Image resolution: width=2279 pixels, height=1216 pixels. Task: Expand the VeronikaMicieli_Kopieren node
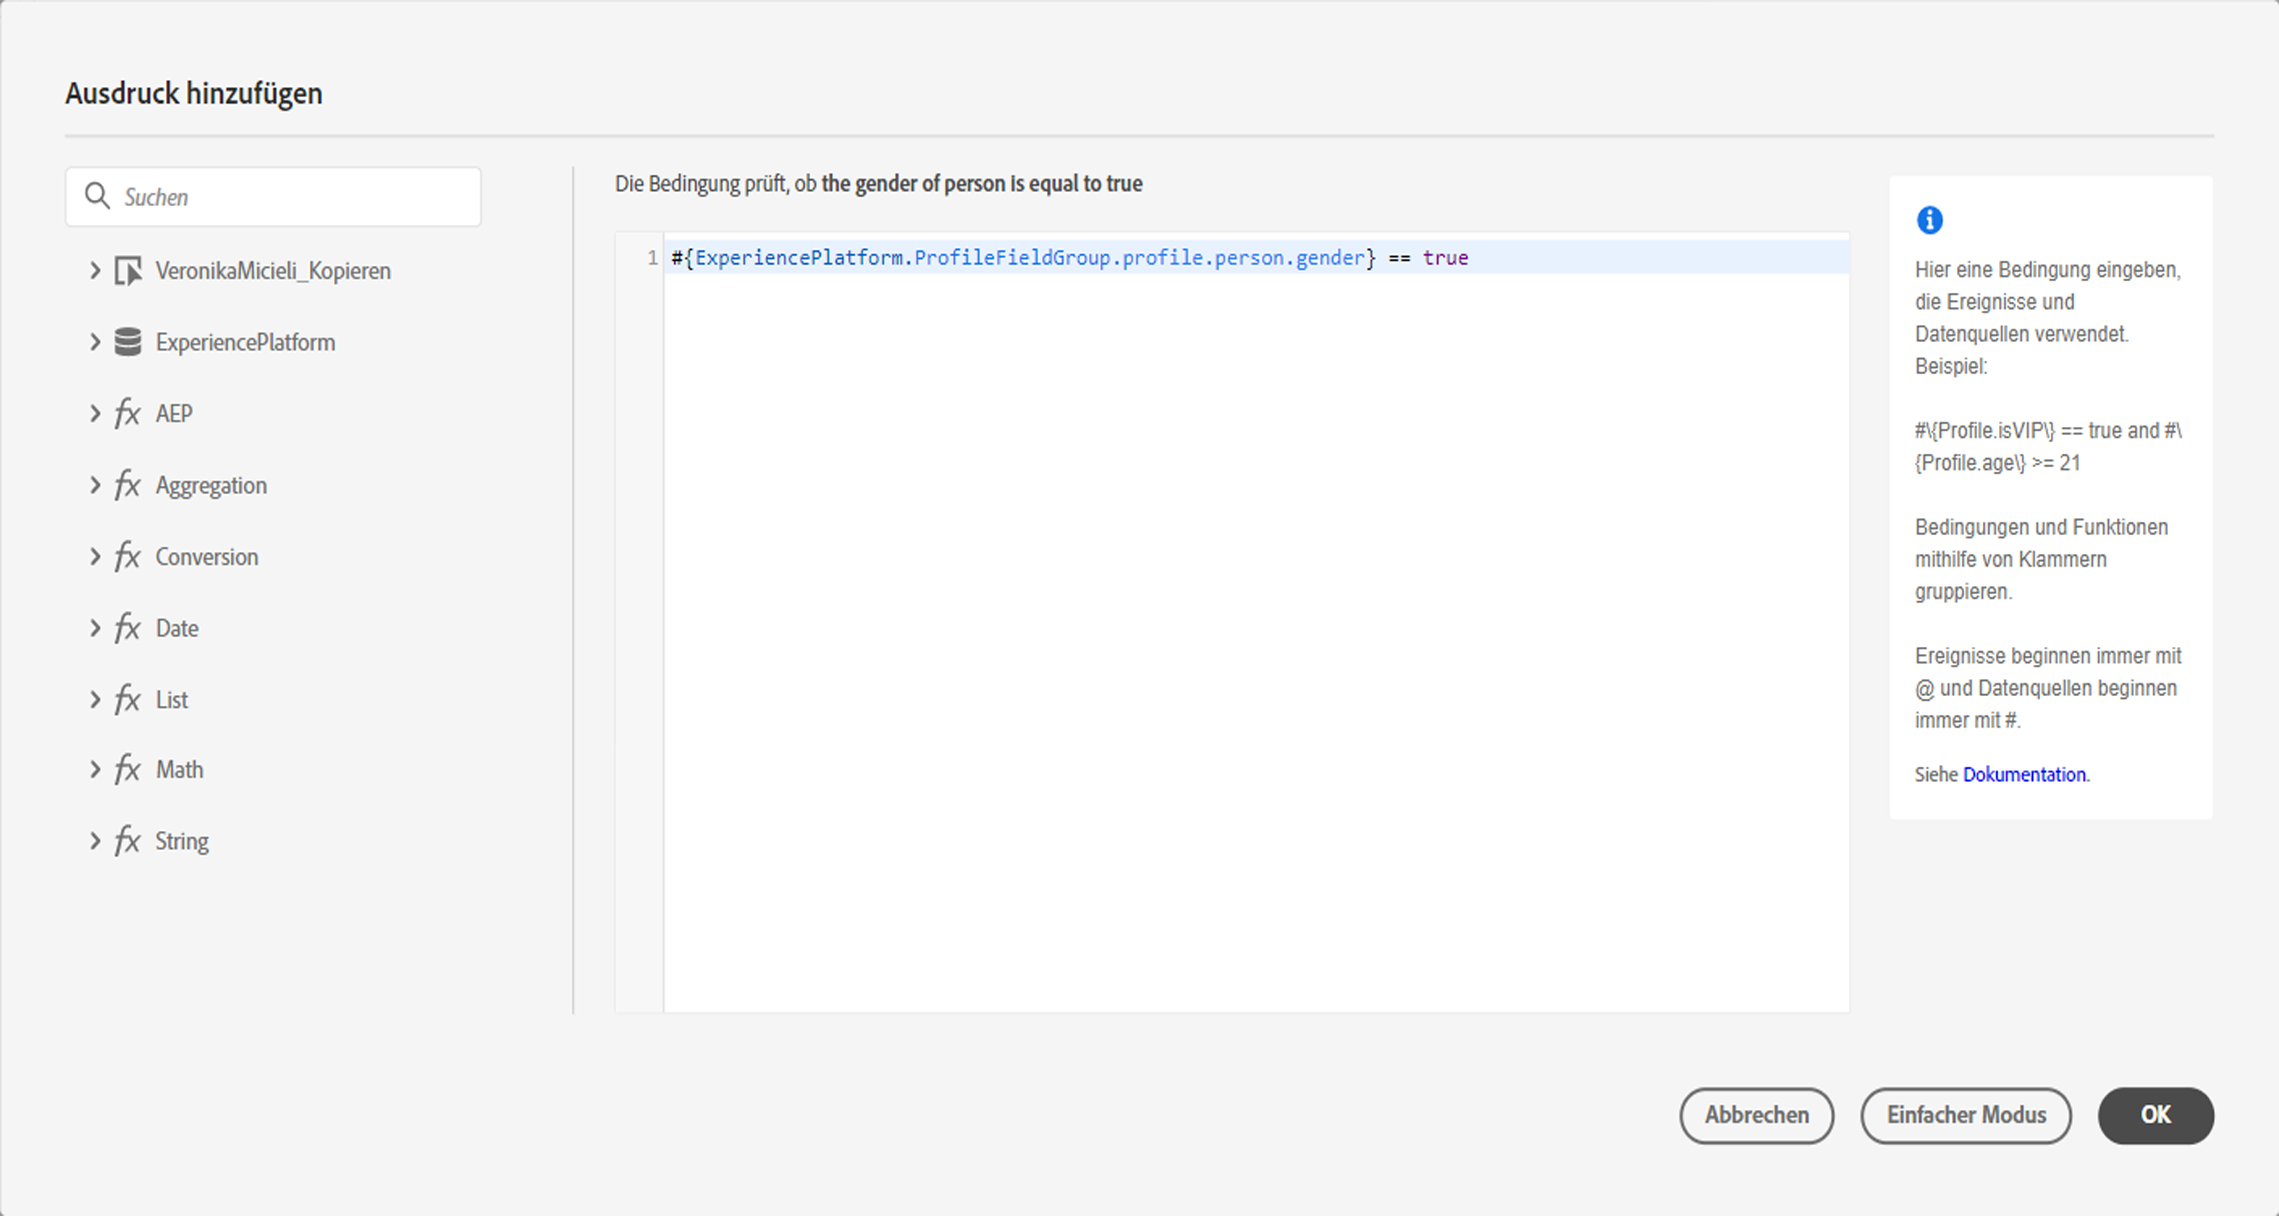(x=95, y=271)
